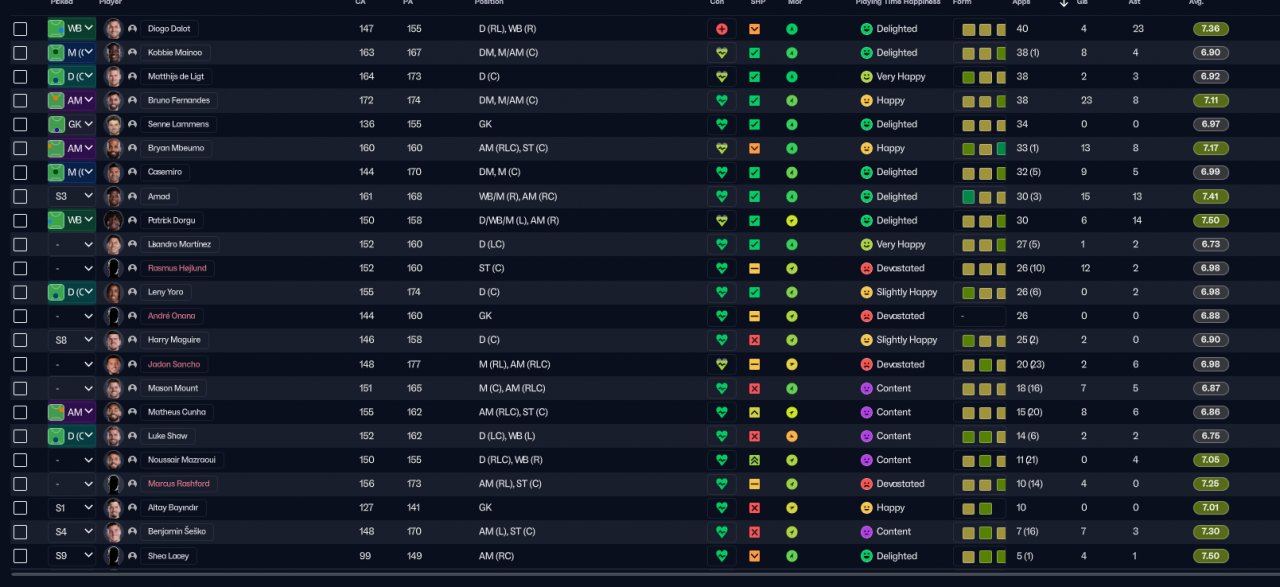Viewport: 1280px width, 587px height.
Task: Click Diogo Dalot's red injury condition icon
Action: [x=721, y=29]
